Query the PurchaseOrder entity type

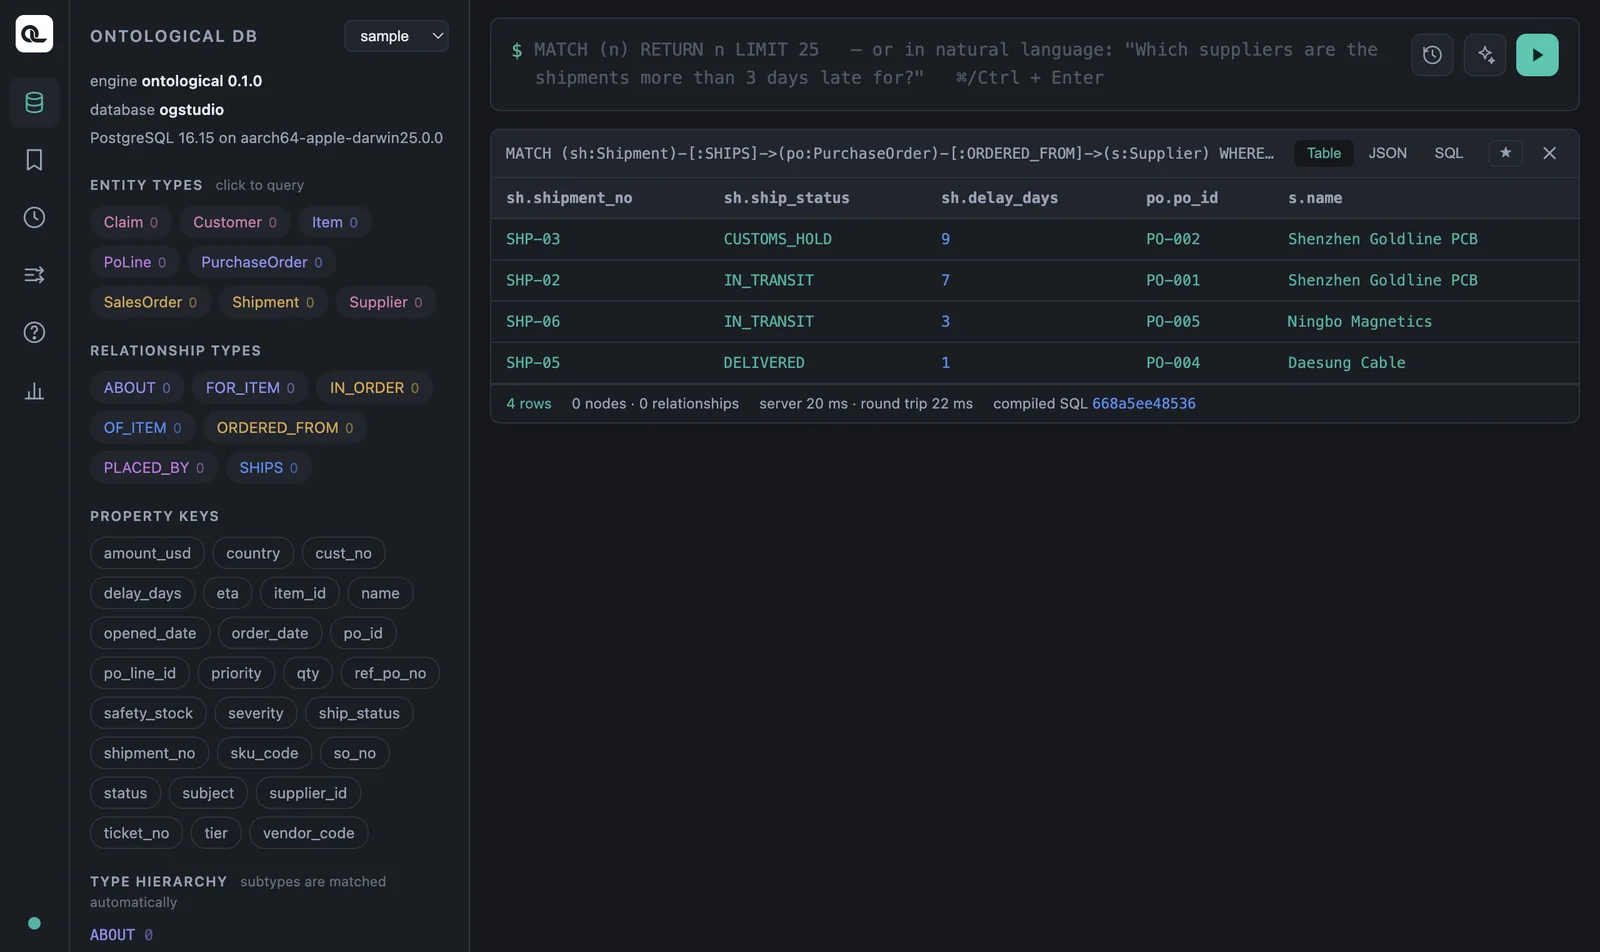pyautogui.click(x=261, y=262)
